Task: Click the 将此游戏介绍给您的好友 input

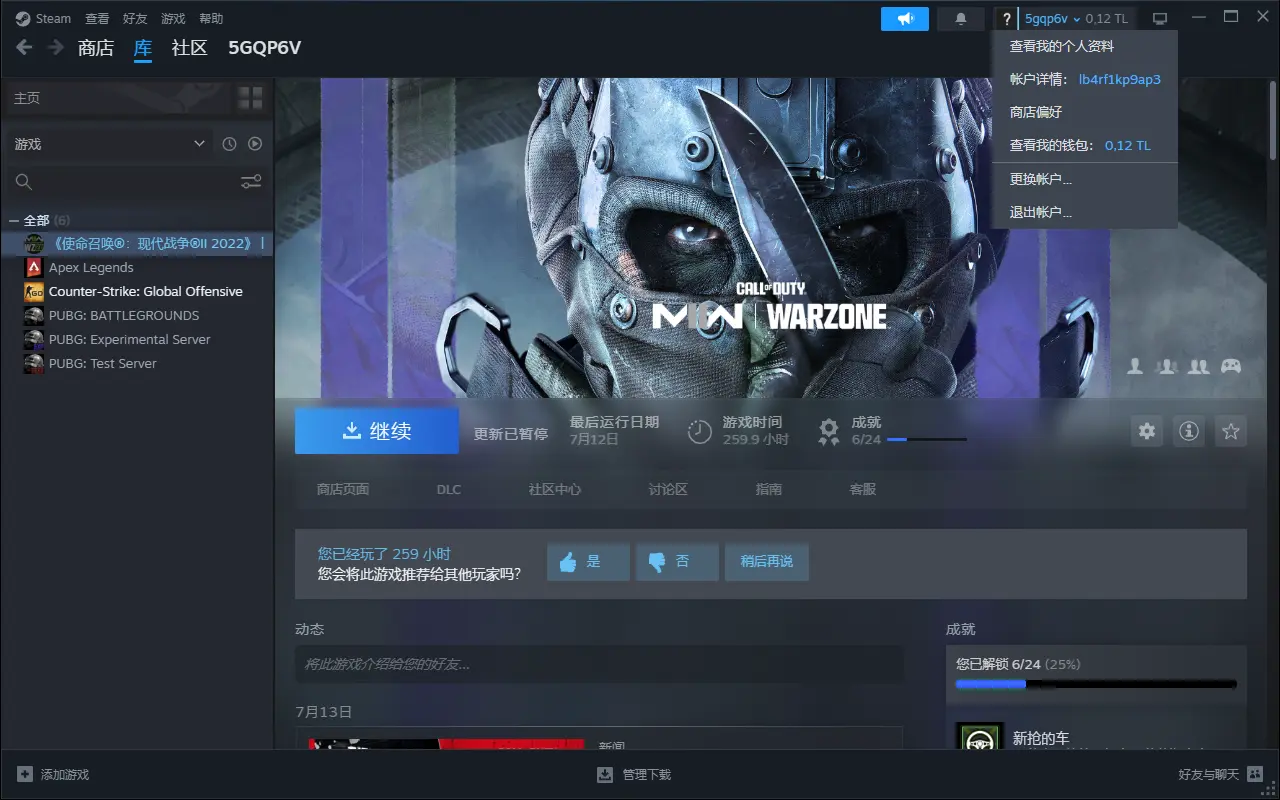Action: (x=599, y=664)
